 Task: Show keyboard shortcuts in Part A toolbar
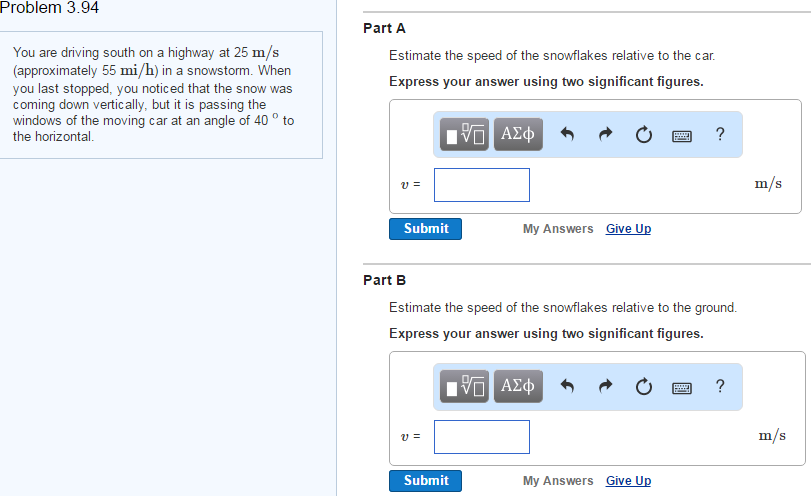click(682, 136)
